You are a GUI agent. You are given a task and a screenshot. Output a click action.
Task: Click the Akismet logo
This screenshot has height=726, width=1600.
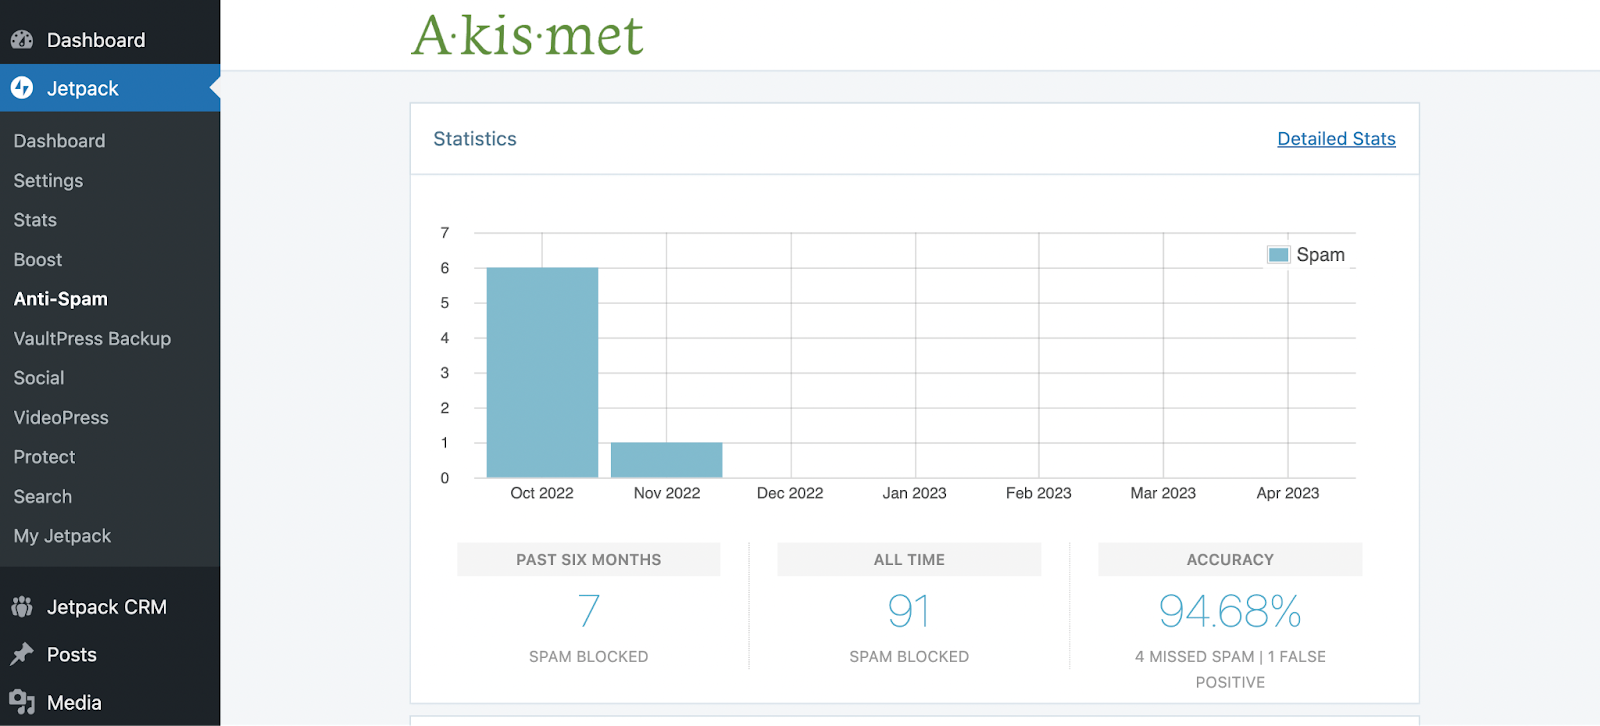[527, 35]
